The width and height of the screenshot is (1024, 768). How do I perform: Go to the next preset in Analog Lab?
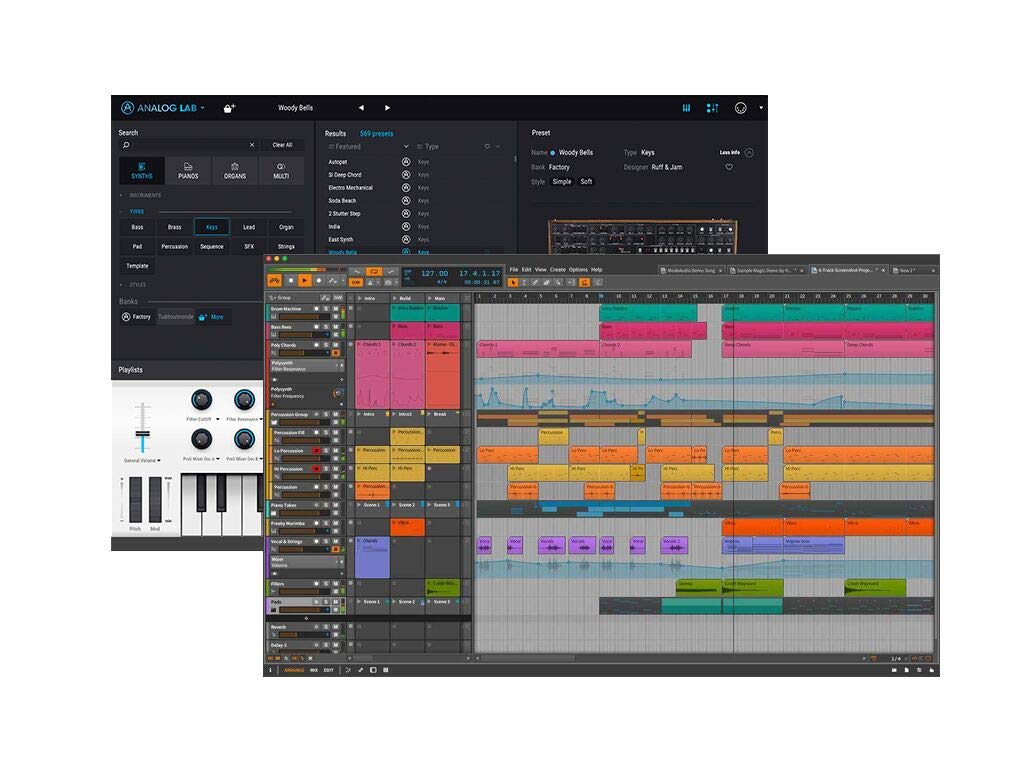point(387,108)
